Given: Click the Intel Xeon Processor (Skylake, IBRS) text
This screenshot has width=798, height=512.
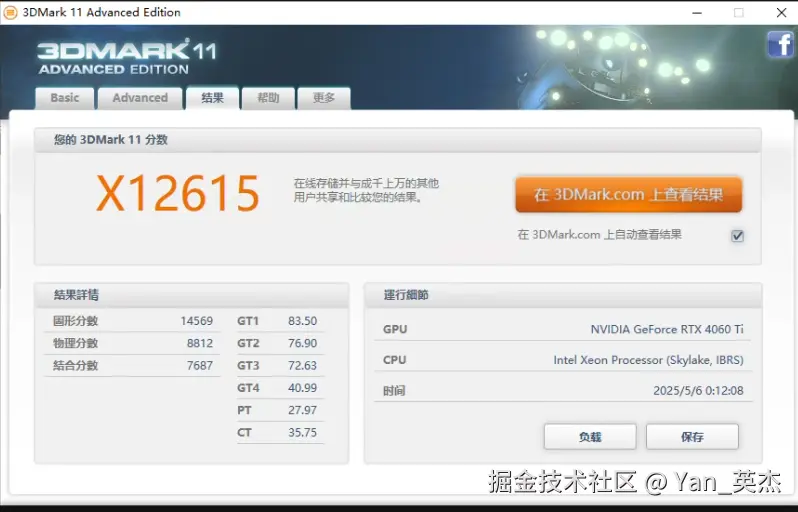Looking at the screenshot, I should tap(648, 360).
